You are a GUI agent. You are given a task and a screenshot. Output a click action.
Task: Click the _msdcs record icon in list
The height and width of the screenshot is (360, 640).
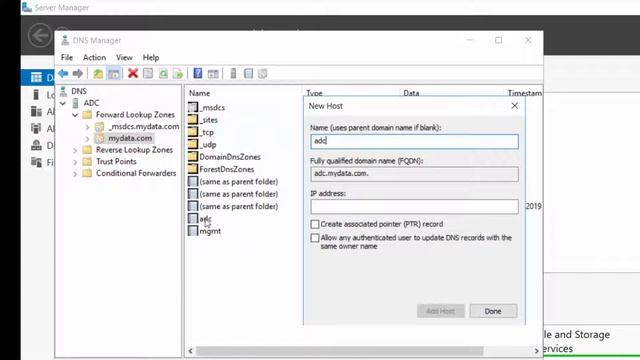coord(193,107)
